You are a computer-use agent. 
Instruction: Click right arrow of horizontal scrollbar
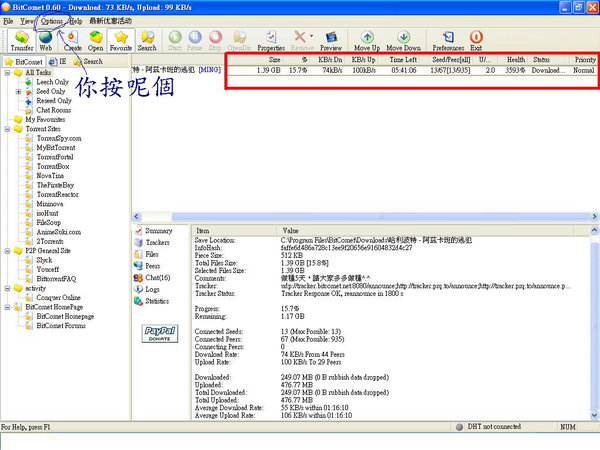pyautogui.click(x=594, y=217)
